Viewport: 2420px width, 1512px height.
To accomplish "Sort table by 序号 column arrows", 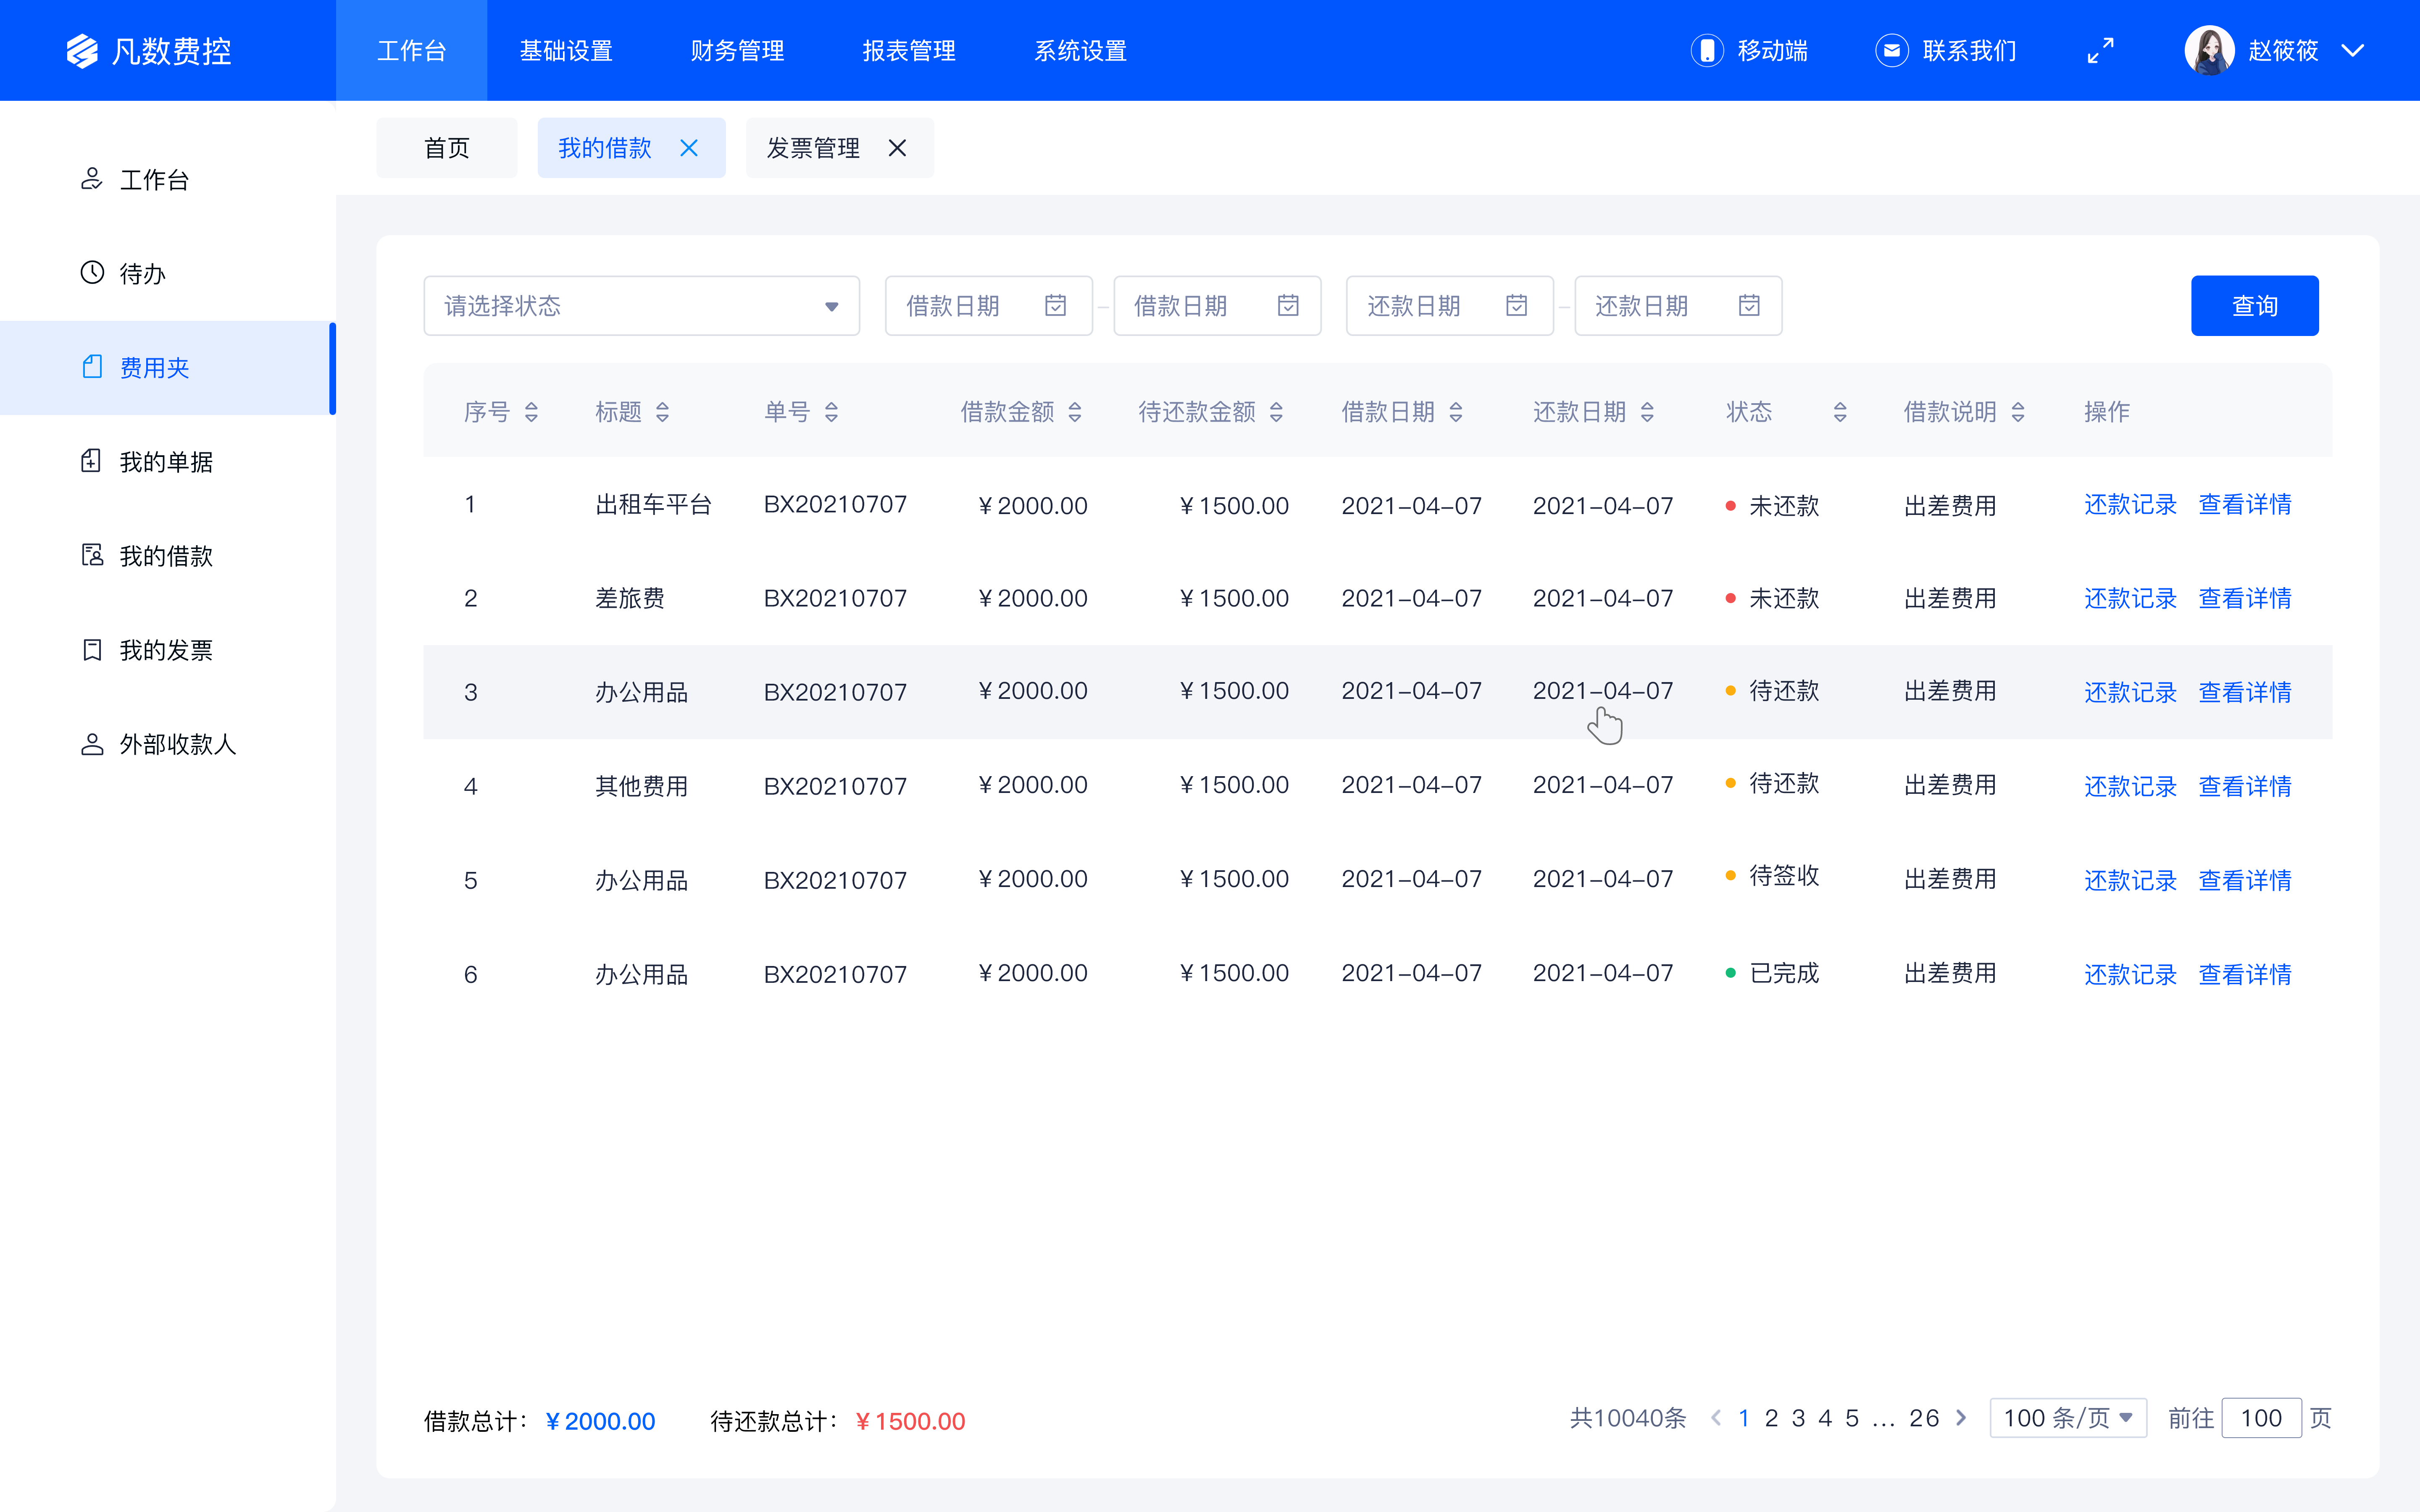I will (x=532, y=412).
